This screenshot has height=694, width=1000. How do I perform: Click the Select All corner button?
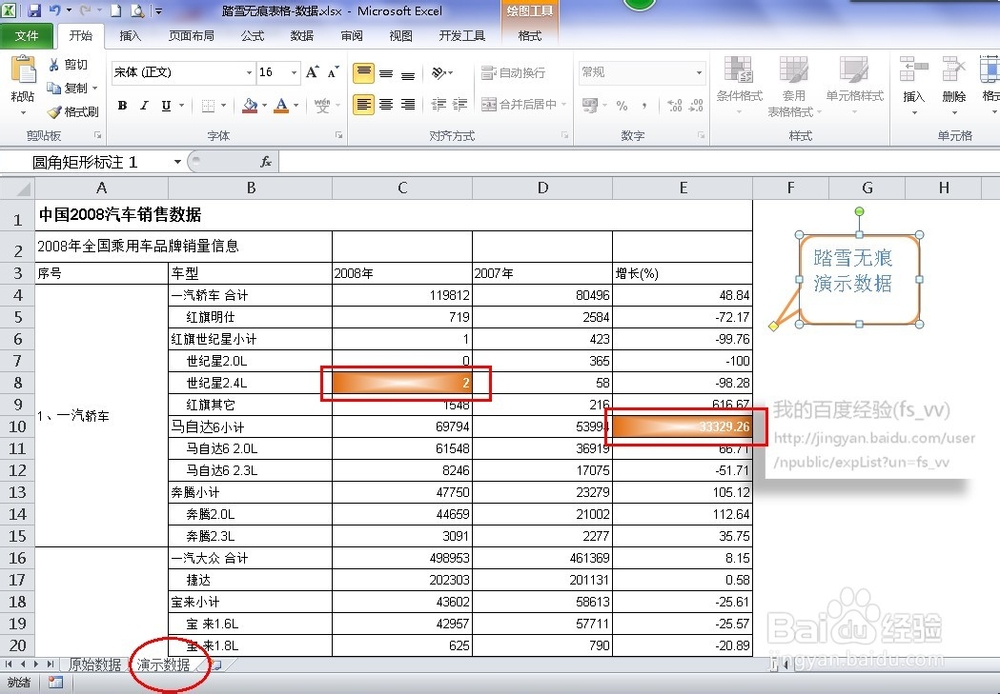coord(17,188)
